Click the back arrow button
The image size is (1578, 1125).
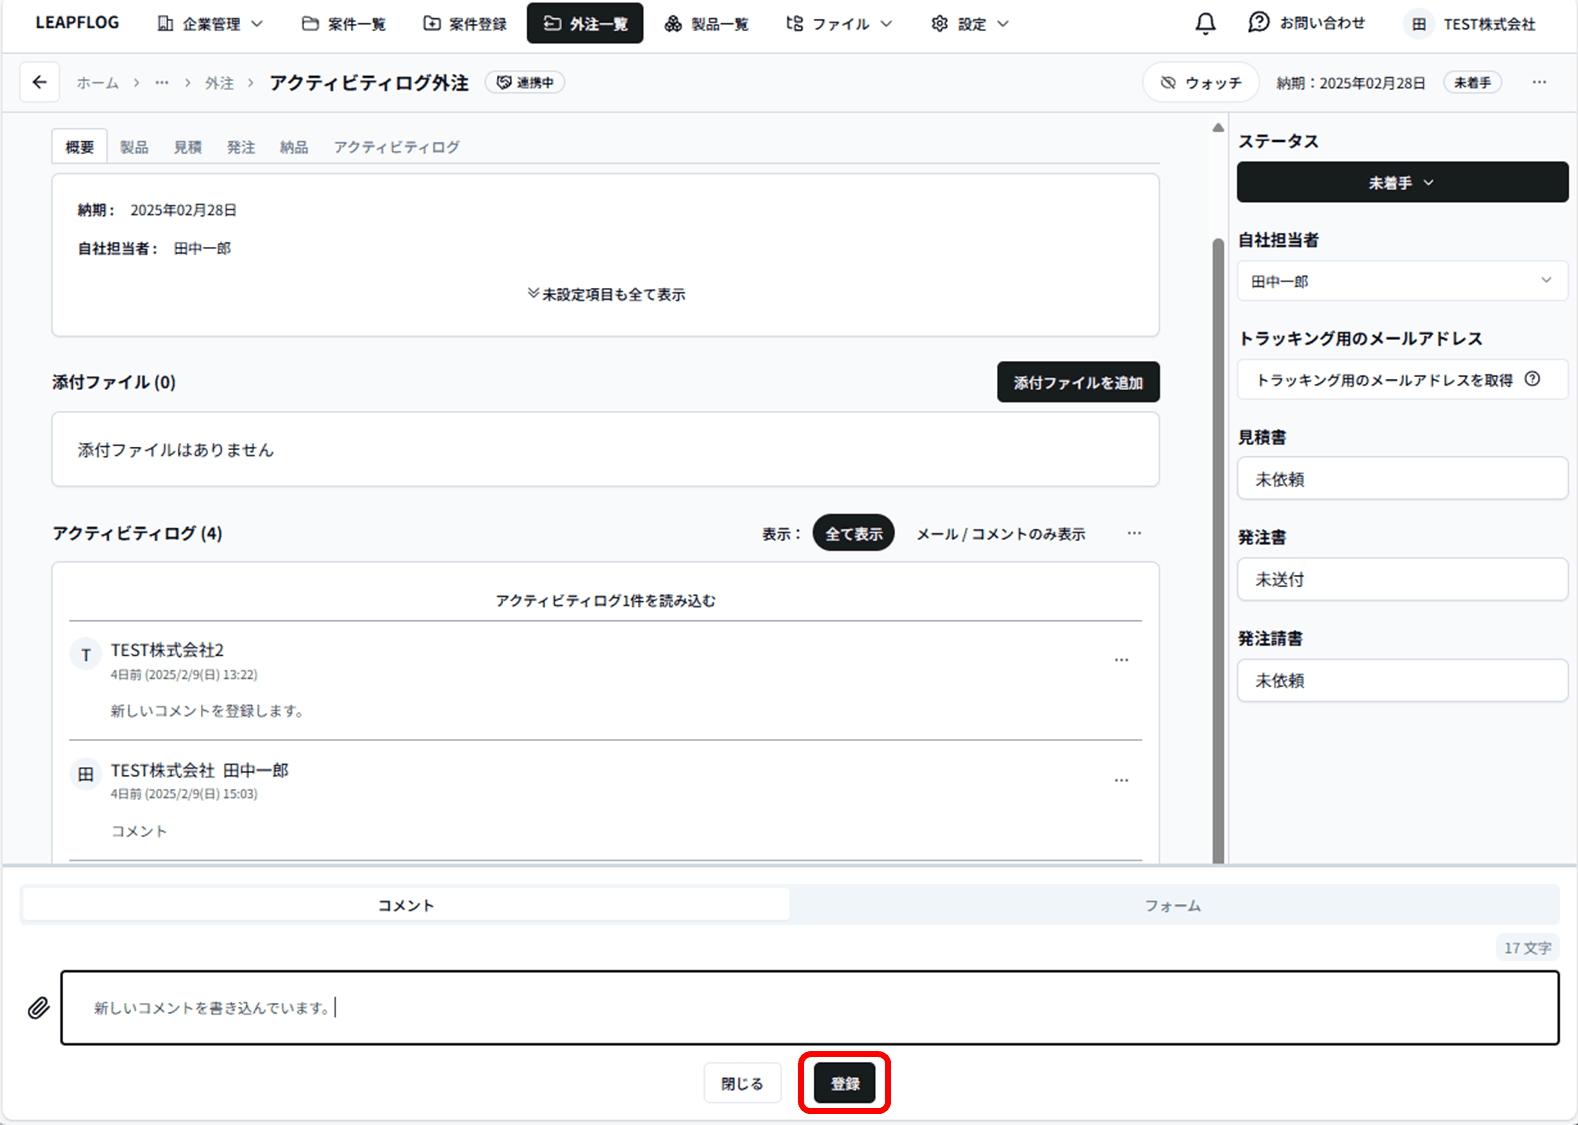click(39, 83)
